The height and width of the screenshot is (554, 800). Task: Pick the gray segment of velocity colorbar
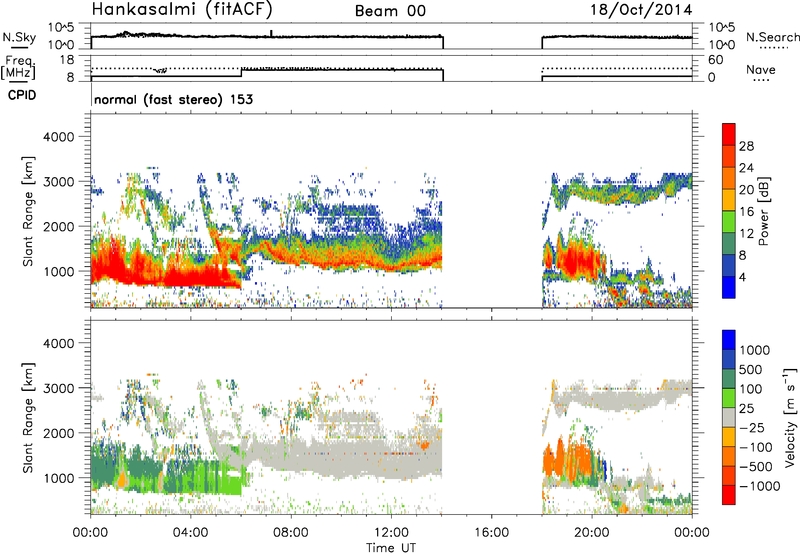tap(729, 418)
